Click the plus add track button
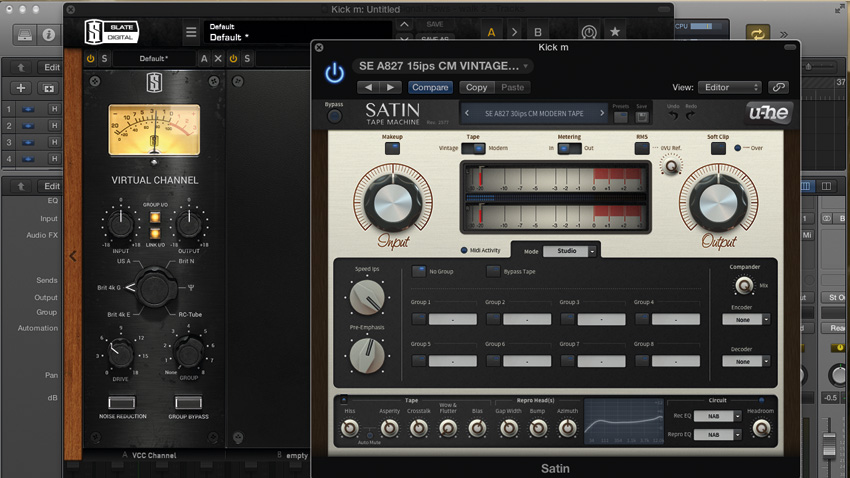The image size is (850, 478). coord(21,88)
